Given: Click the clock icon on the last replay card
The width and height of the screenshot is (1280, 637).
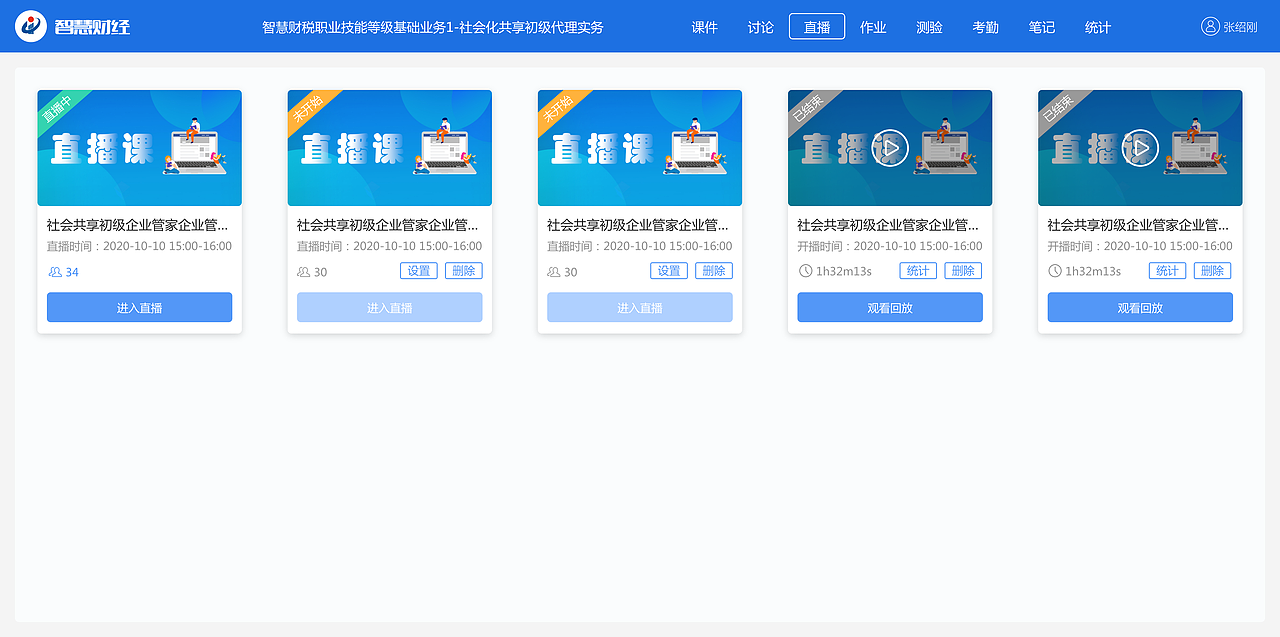Looking at the screenshot, I should (x=1055, y=270).
